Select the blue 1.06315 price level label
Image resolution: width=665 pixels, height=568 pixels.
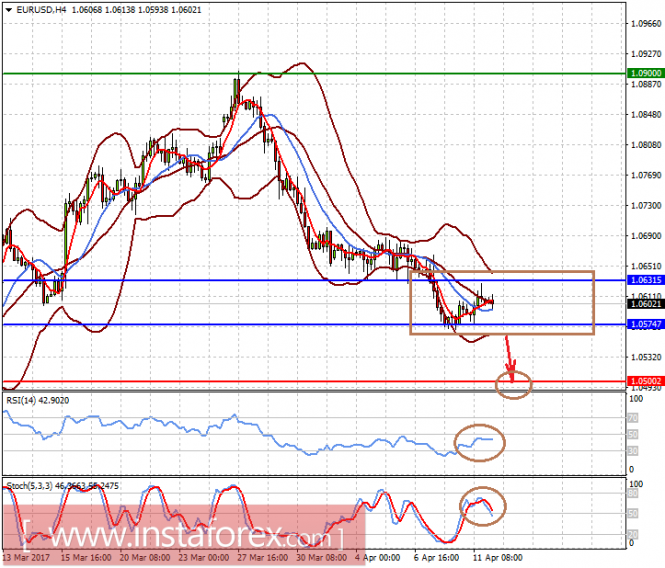coord(645,280)
